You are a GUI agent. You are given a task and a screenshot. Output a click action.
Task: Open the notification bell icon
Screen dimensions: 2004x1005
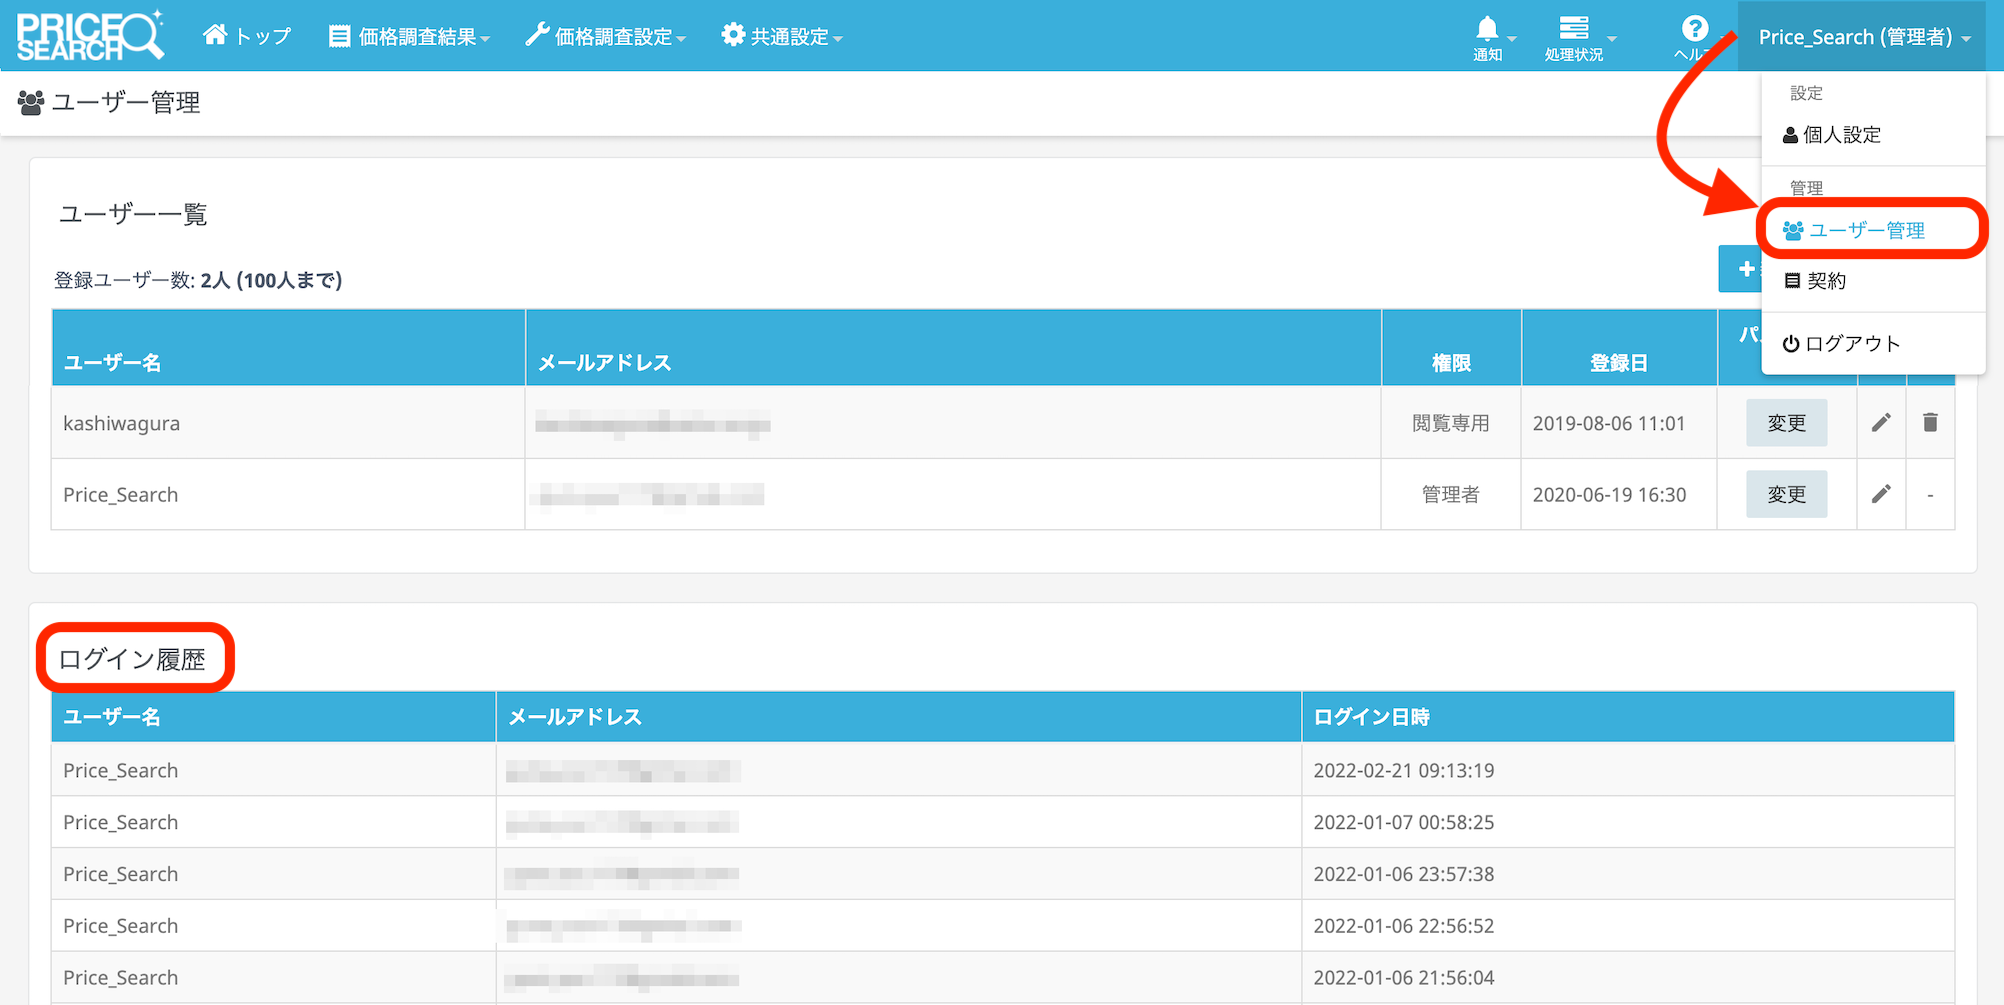[1487, 36]
